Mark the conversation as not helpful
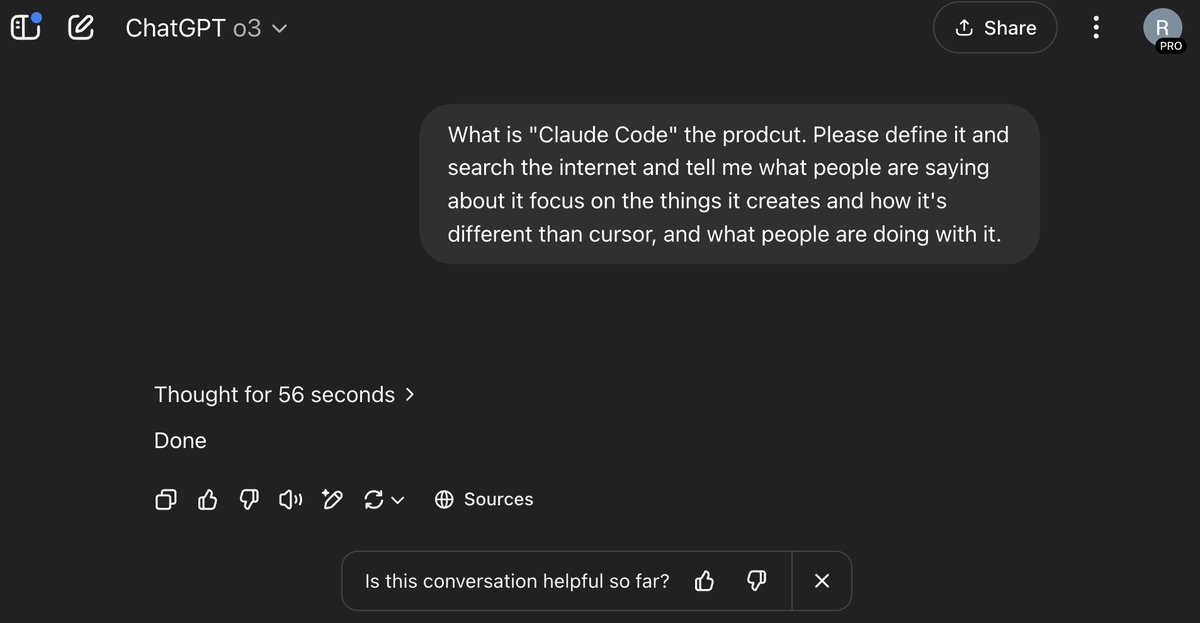Image resolution: width=1200 pixels, height=623 pixels. (757, 581)
